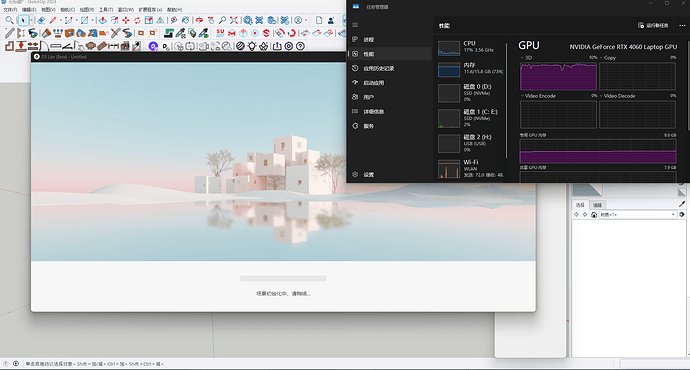This screenshot has height=370, width=690.
Task: Select the red Rotate tool
Action: click(x=137, y=20)
